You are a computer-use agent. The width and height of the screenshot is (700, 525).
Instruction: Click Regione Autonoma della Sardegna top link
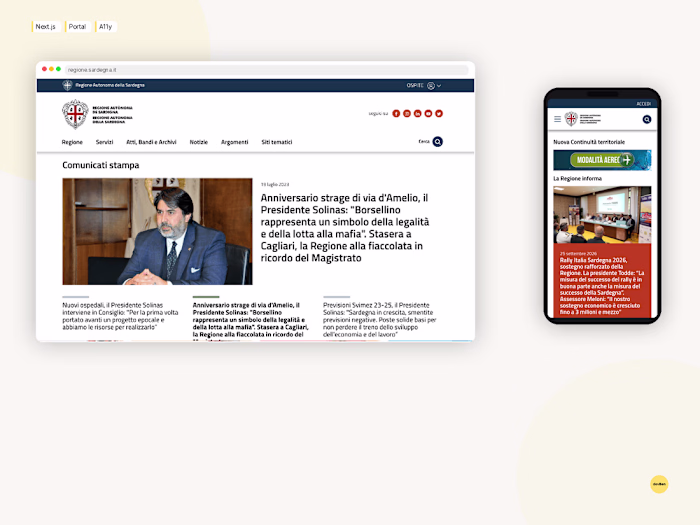coord(110,85)
